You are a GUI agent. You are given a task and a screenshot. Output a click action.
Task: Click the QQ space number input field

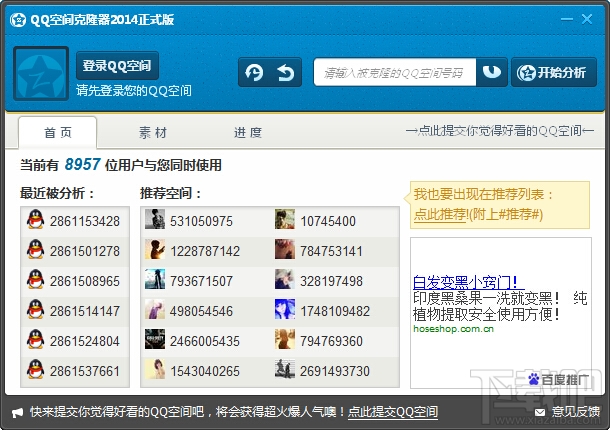(394, 72)
